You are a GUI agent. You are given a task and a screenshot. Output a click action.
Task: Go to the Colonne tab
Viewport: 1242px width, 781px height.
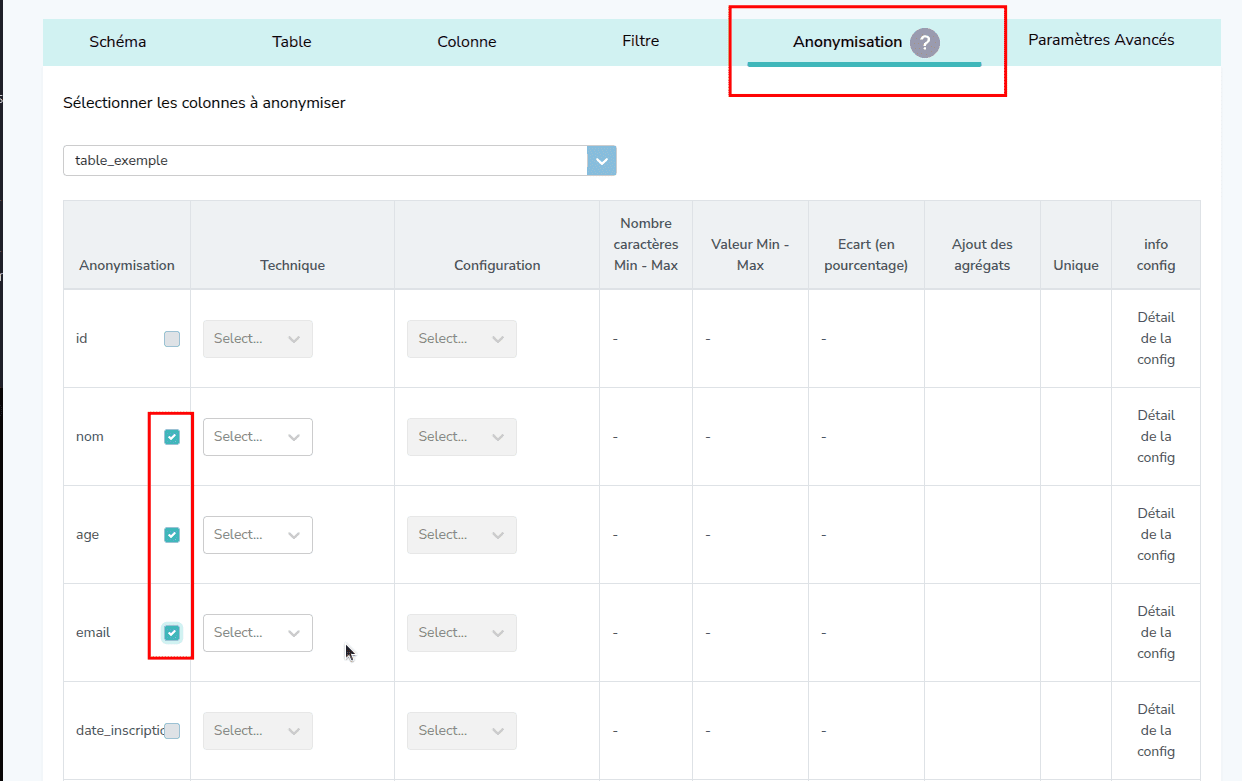pyautogui.click(x=466, y=42)
